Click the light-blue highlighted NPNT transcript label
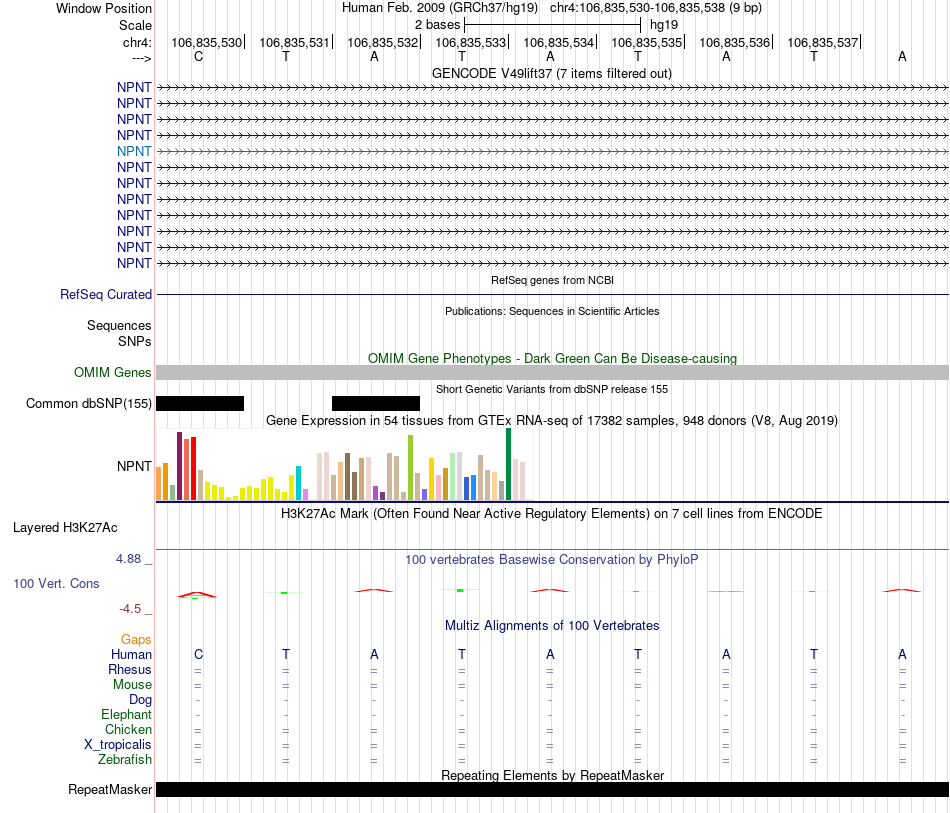Screen dimensions: 950x813 (x=134, y=151)
